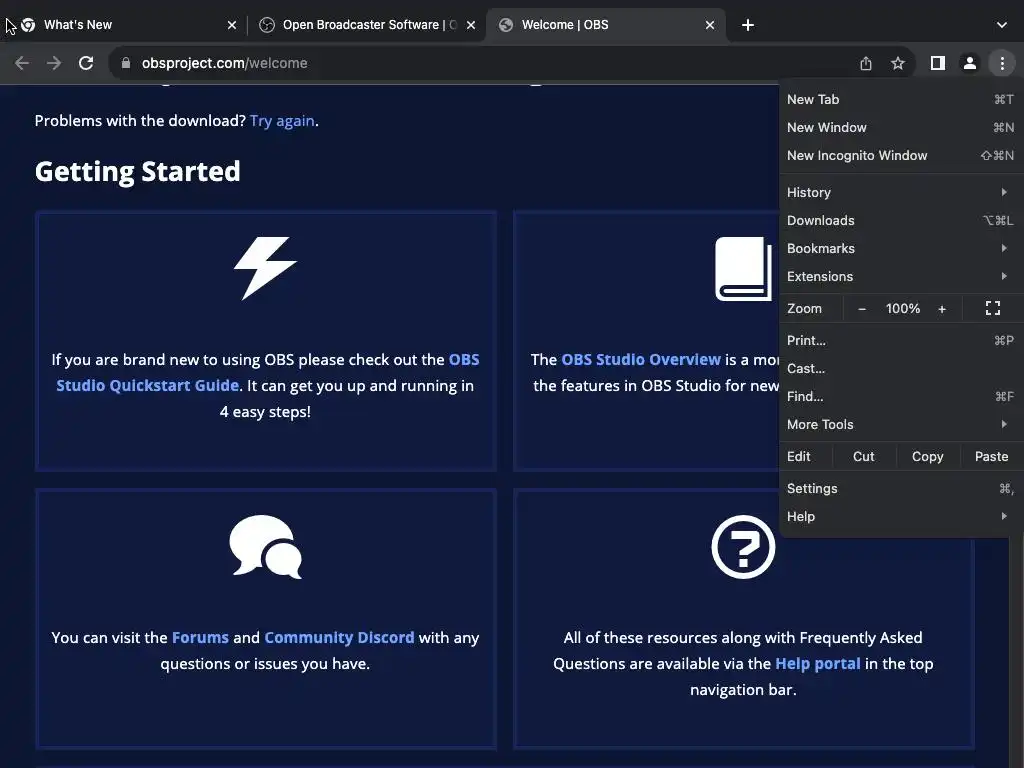Viewport: 1024px width, 768px height.
Task: Choose New Tab from the menu
Action: coord(900,99)
